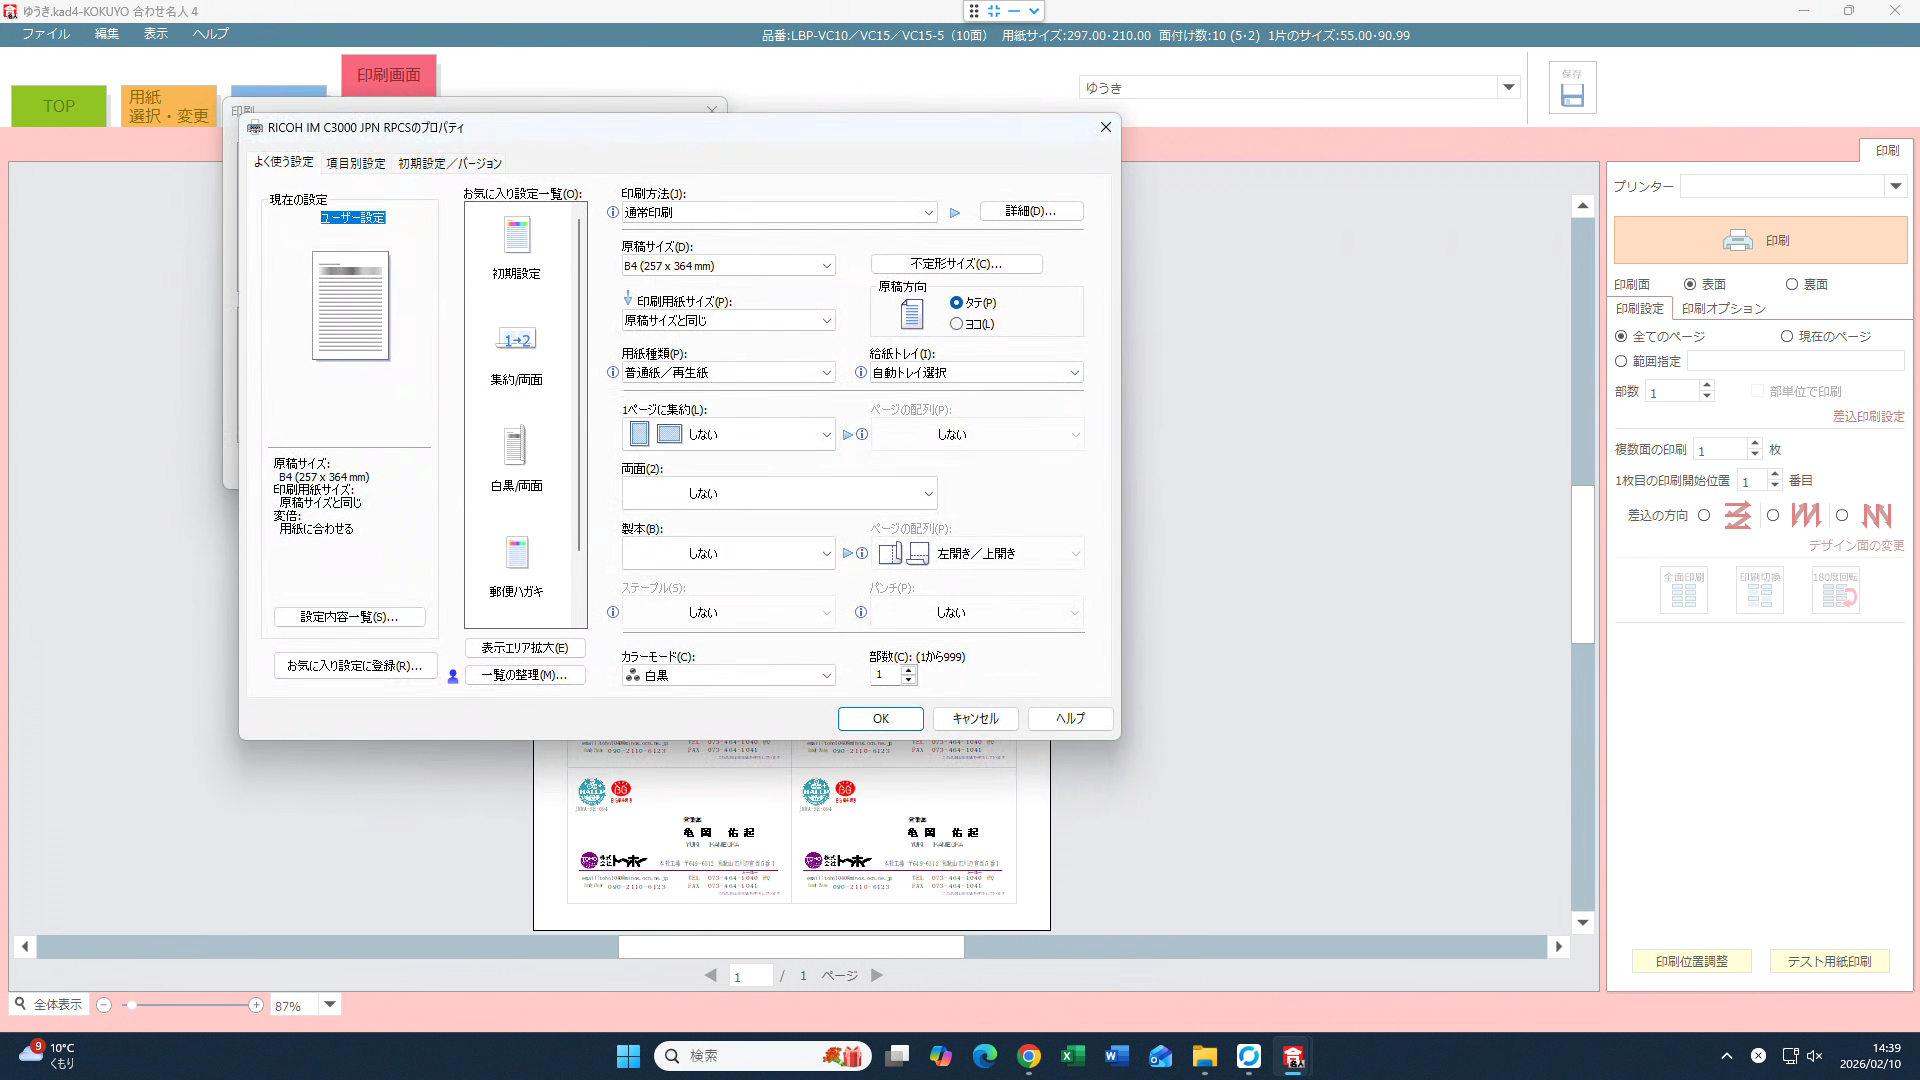Choose the 白黒/両面 preset icon
The image size is (1920, 1080).
click(x=516, y=447)
